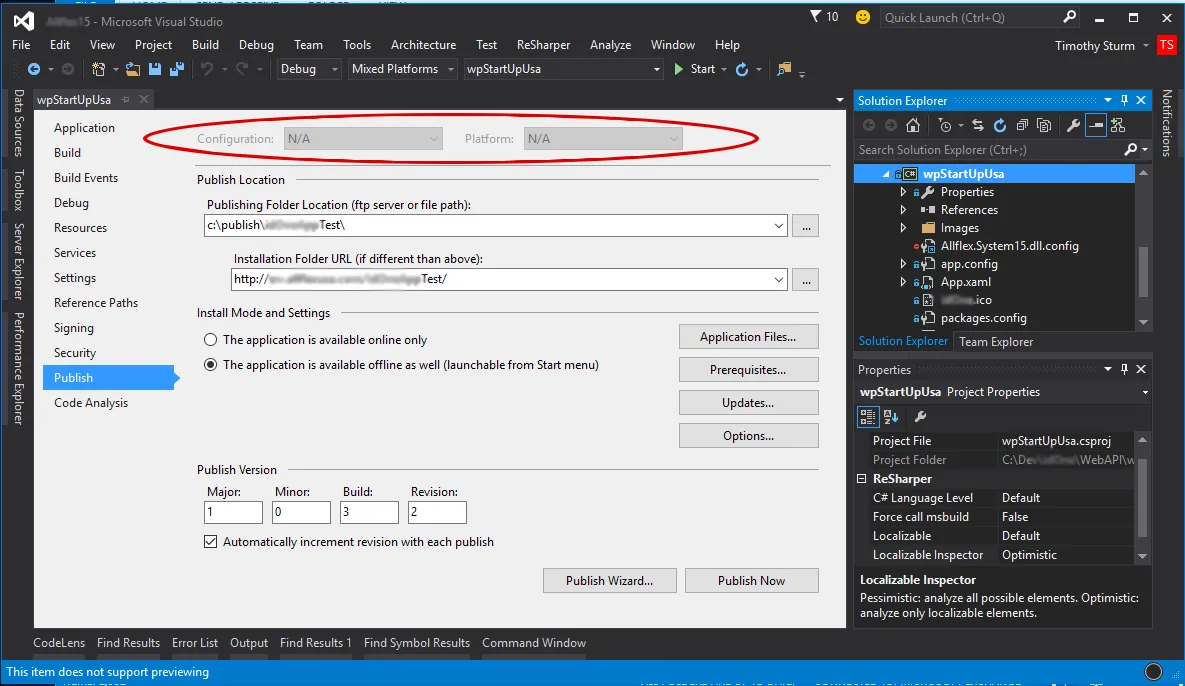Click the wrench Properties icon in Solution Explorer

tap(1073, 125)
